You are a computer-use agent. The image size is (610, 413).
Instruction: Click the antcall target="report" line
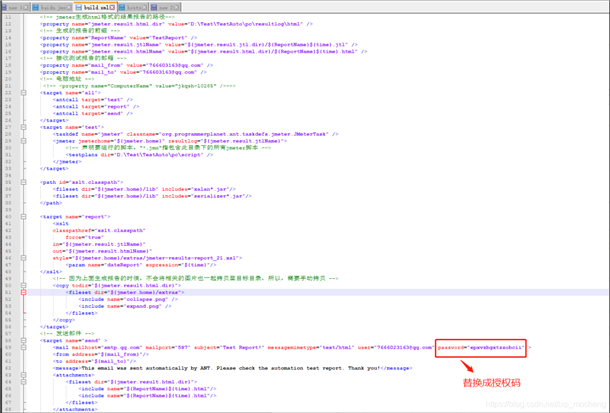(96, 107)
